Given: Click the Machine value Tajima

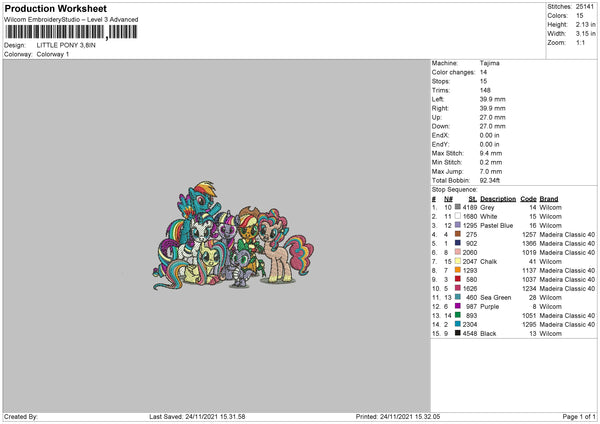Looking at the screenshot, I should tap(489, 63).
